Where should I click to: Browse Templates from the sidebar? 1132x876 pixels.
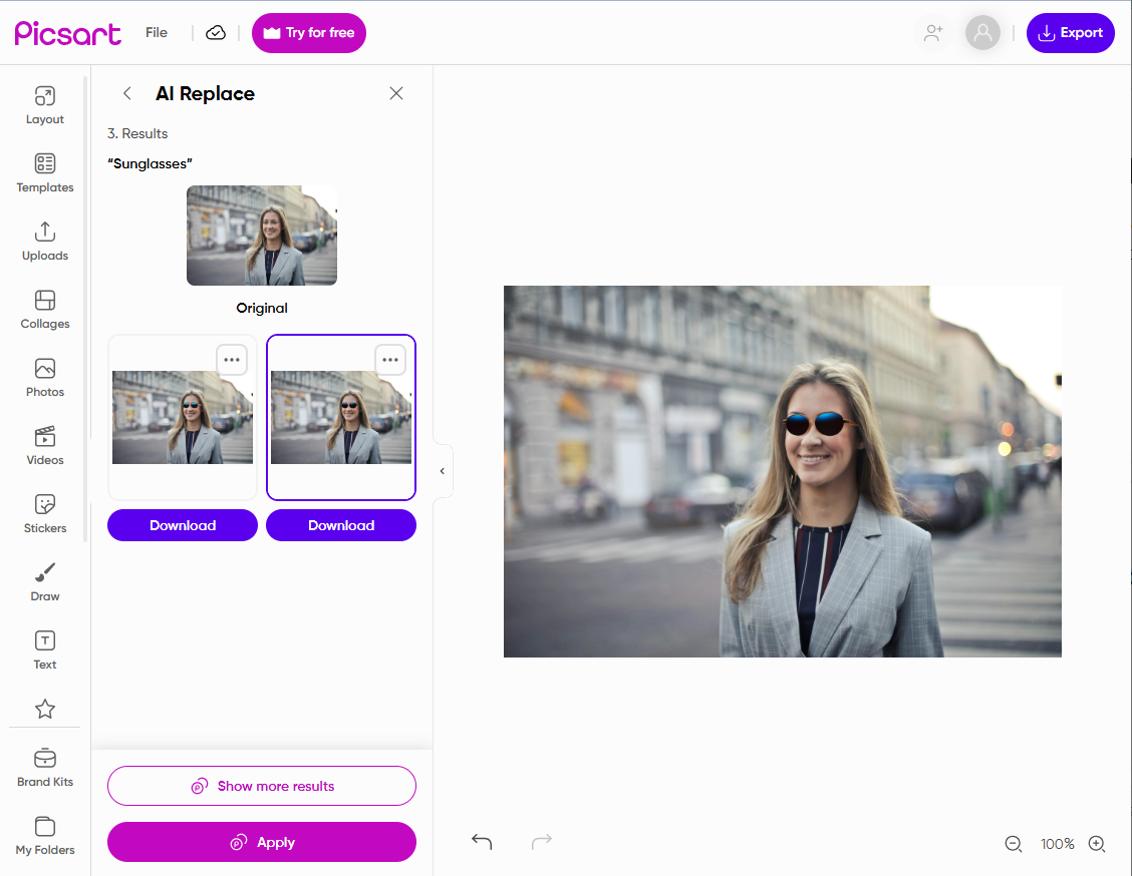44,173
